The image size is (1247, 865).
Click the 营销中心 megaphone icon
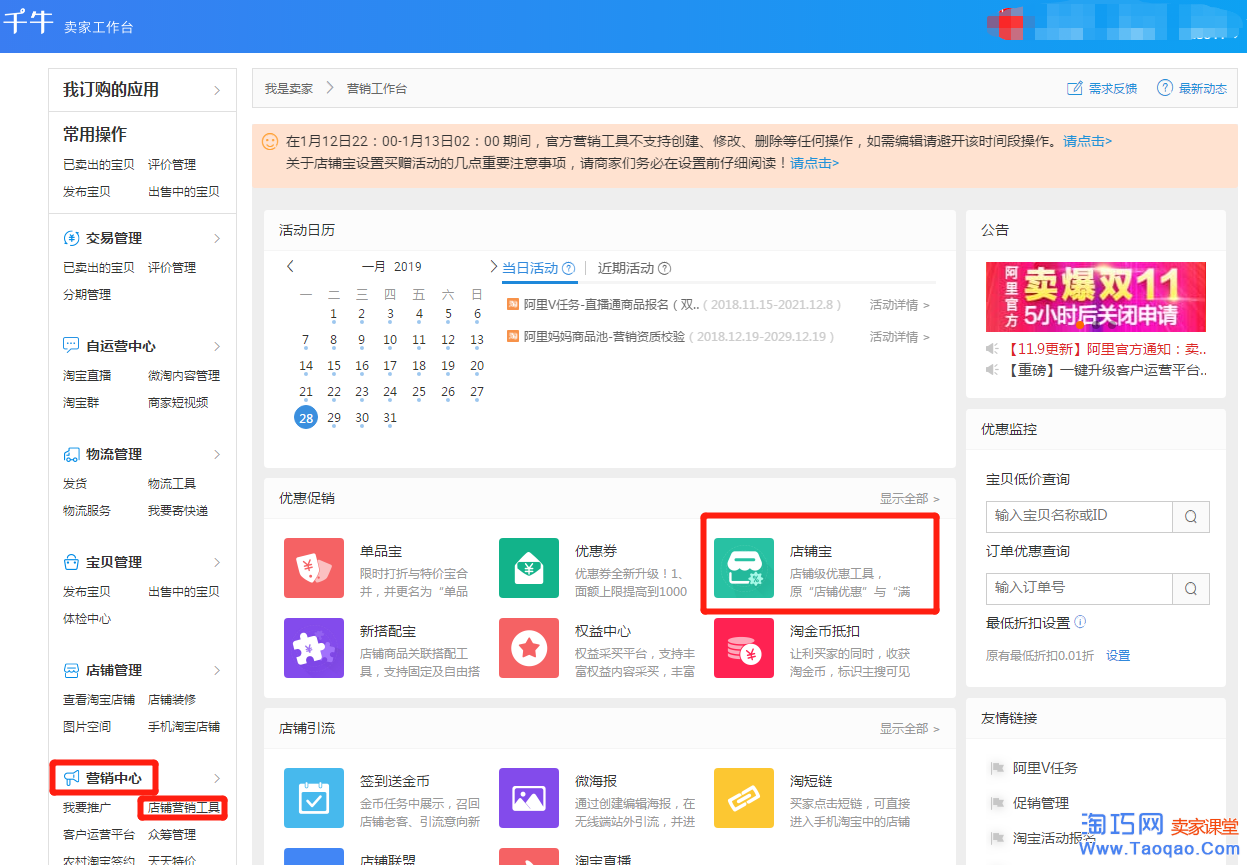71,778
